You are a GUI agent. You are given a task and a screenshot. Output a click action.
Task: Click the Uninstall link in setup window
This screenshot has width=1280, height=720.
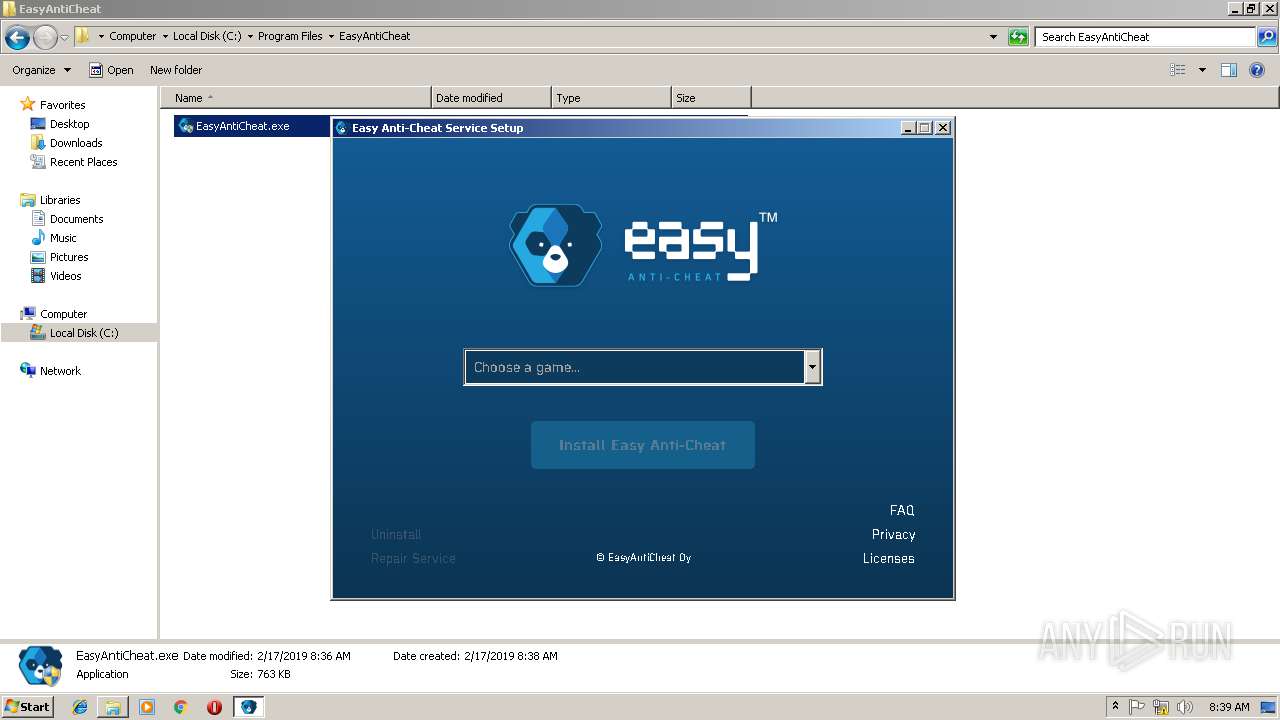click(396, 534)
